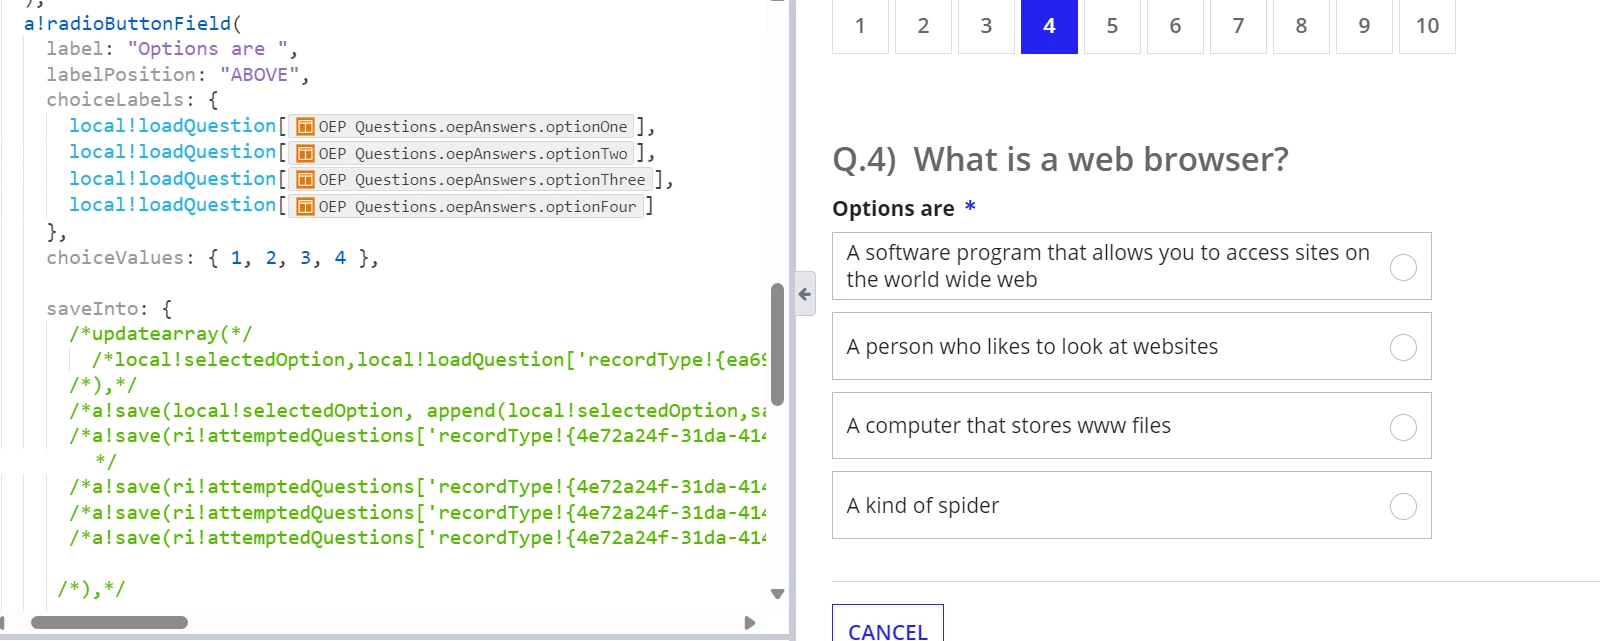Place cursor in choiceValues line of code

212,258
